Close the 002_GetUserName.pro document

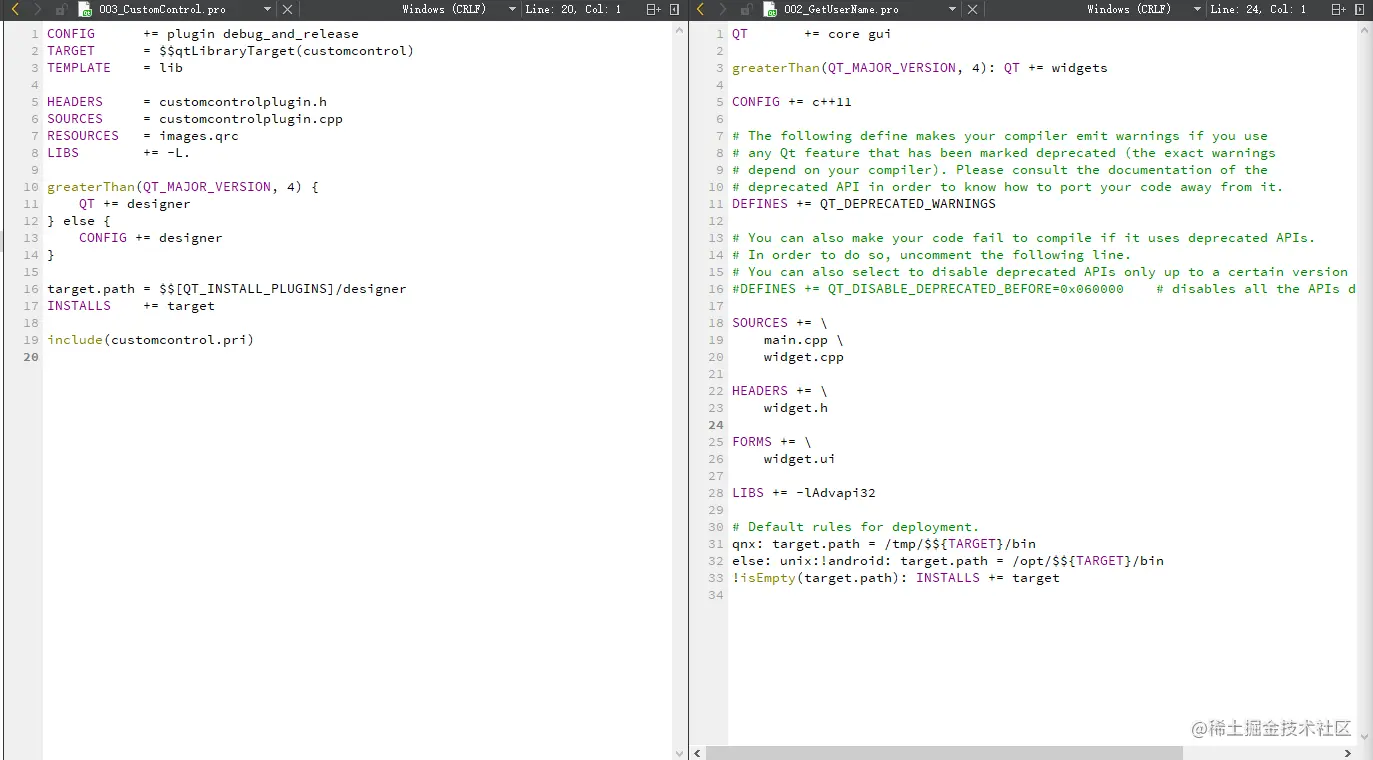coord(973,9)
